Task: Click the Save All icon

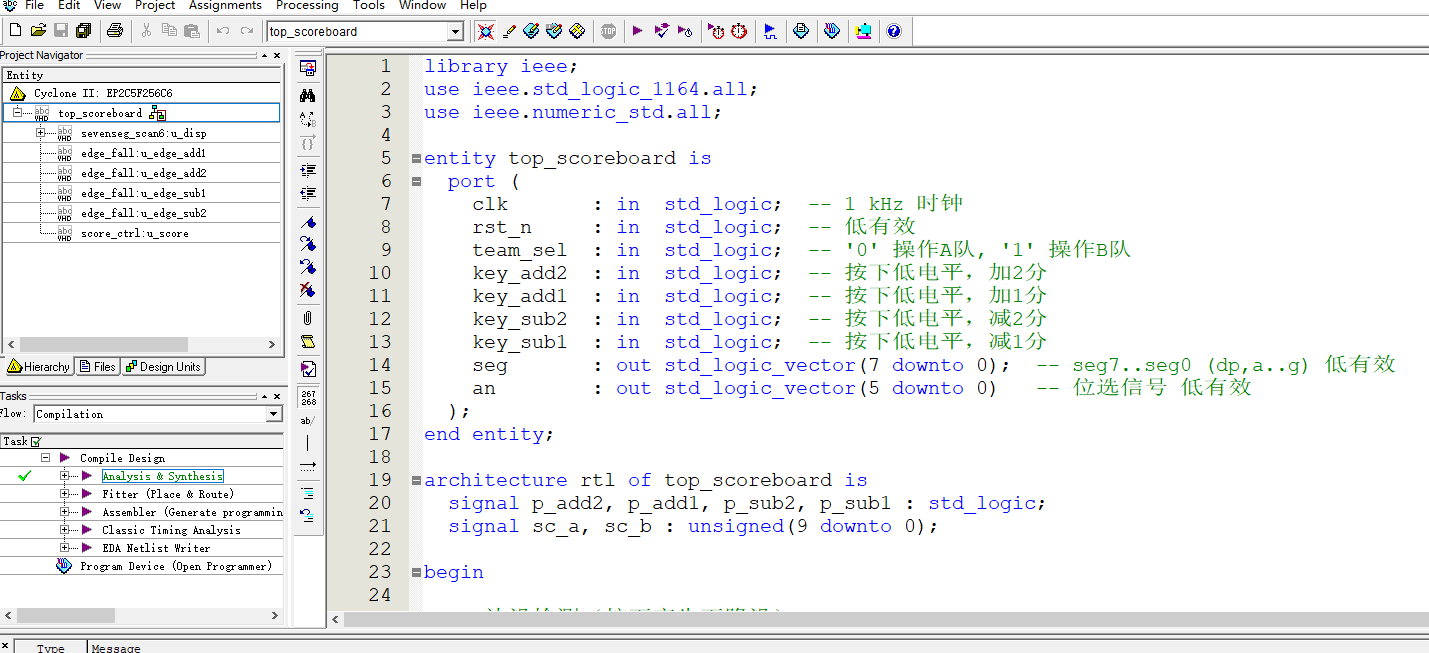Action: [83, 31]
